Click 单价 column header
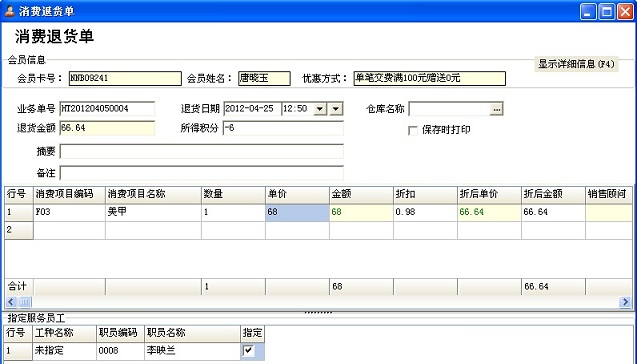Viewport: 637px width, 364px height. pyautogui.click(x=297, y=195)
